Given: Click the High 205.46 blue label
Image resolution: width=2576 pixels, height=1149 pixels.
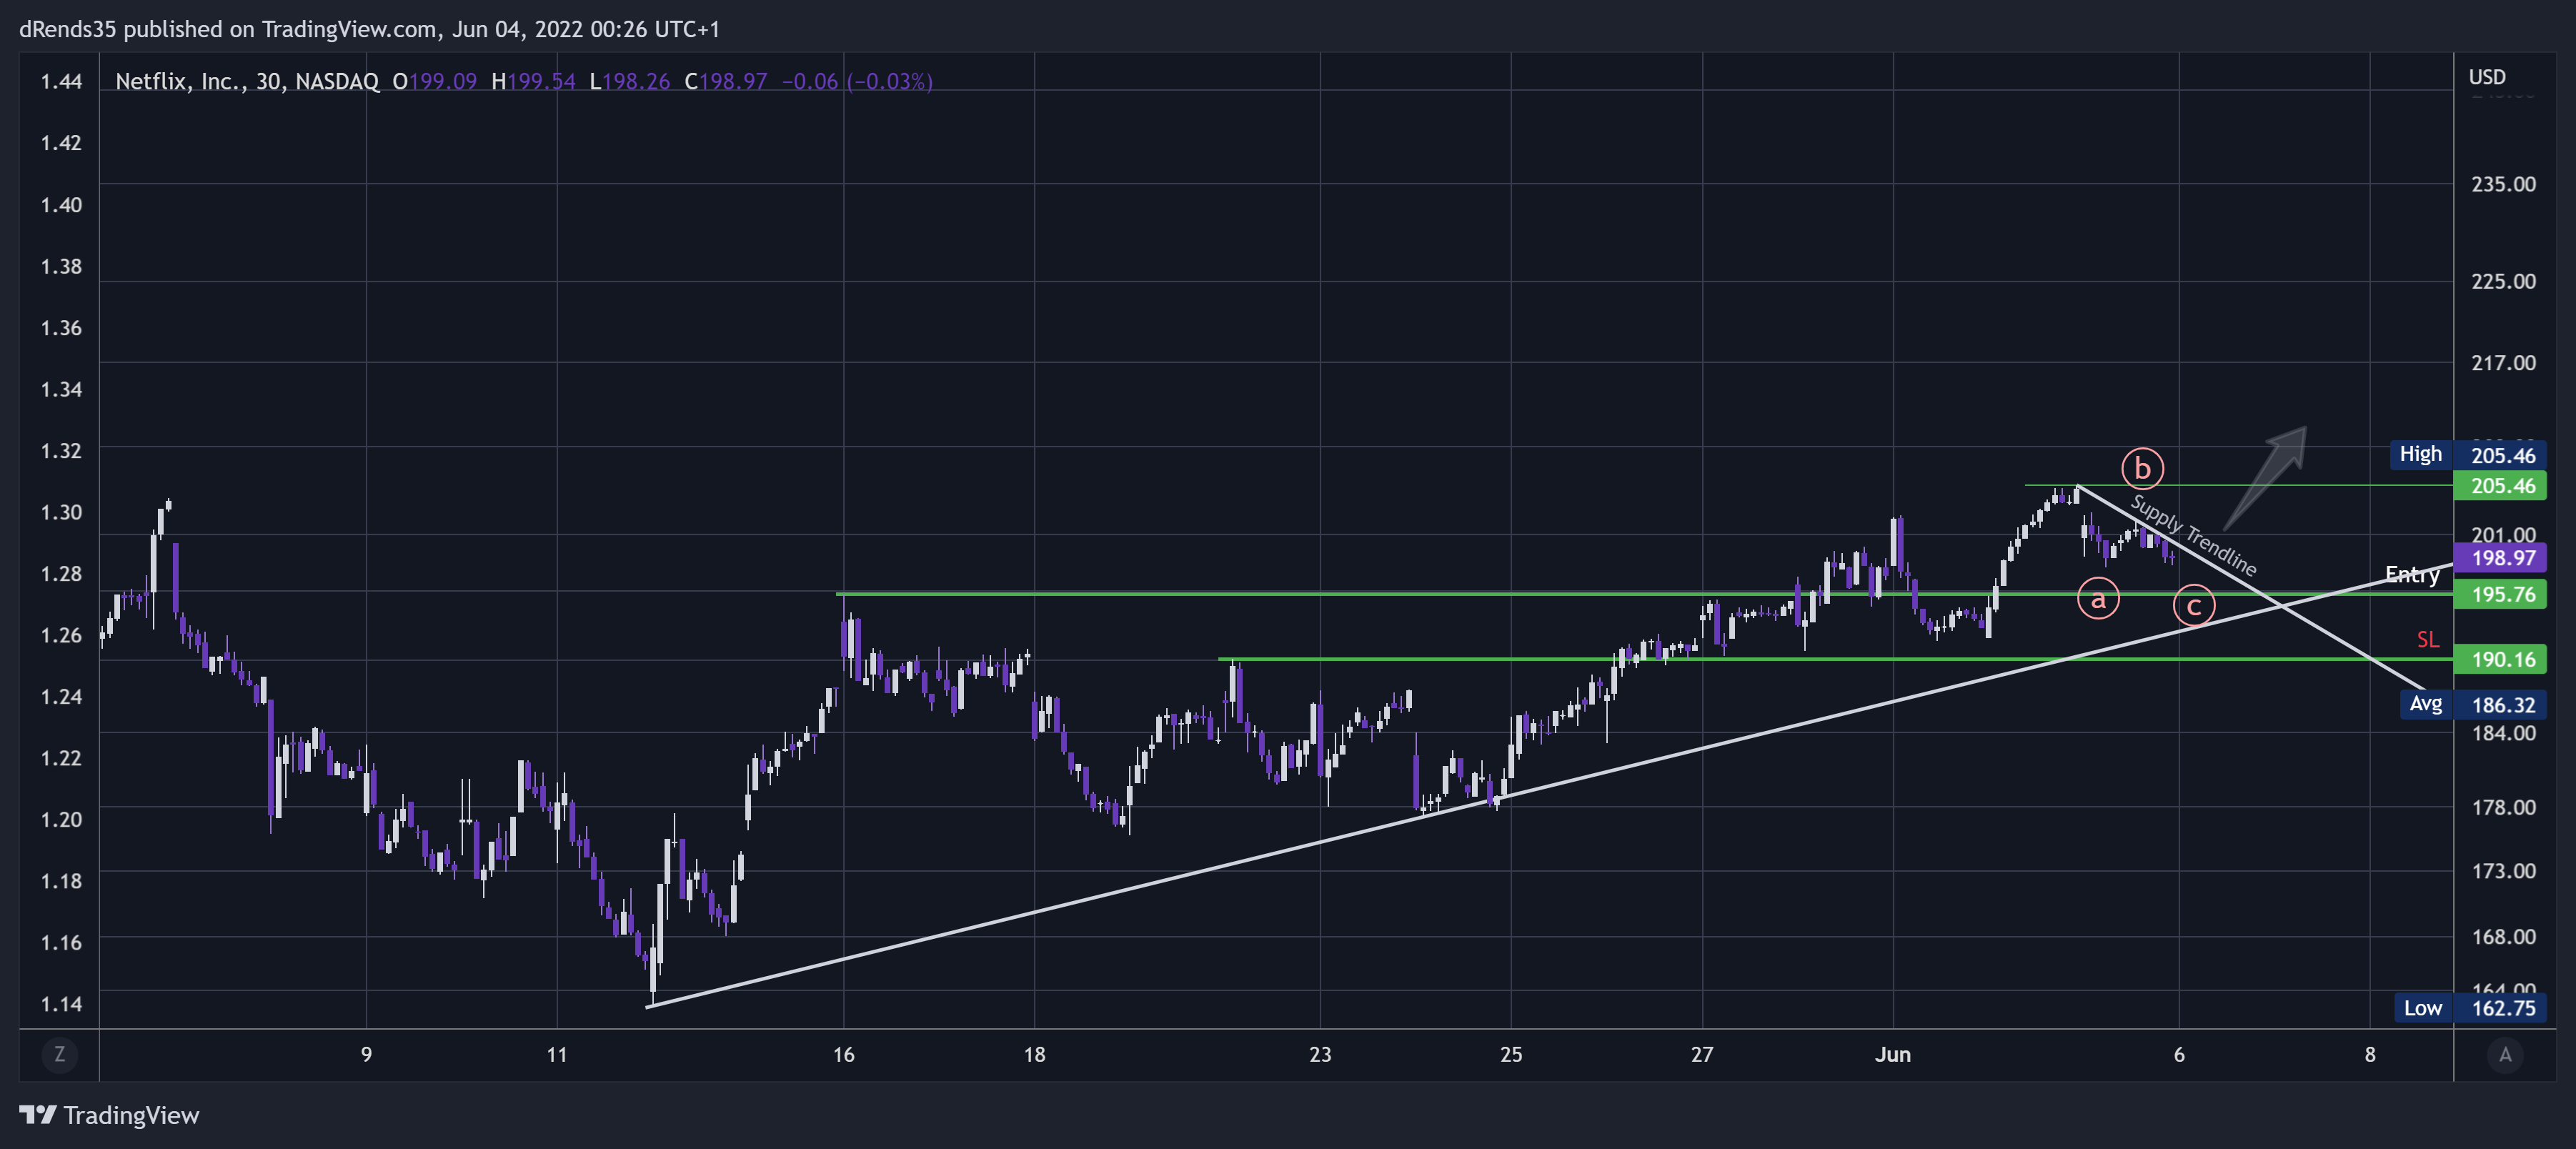Looking at the screenshot, I should click(2469, 455).
